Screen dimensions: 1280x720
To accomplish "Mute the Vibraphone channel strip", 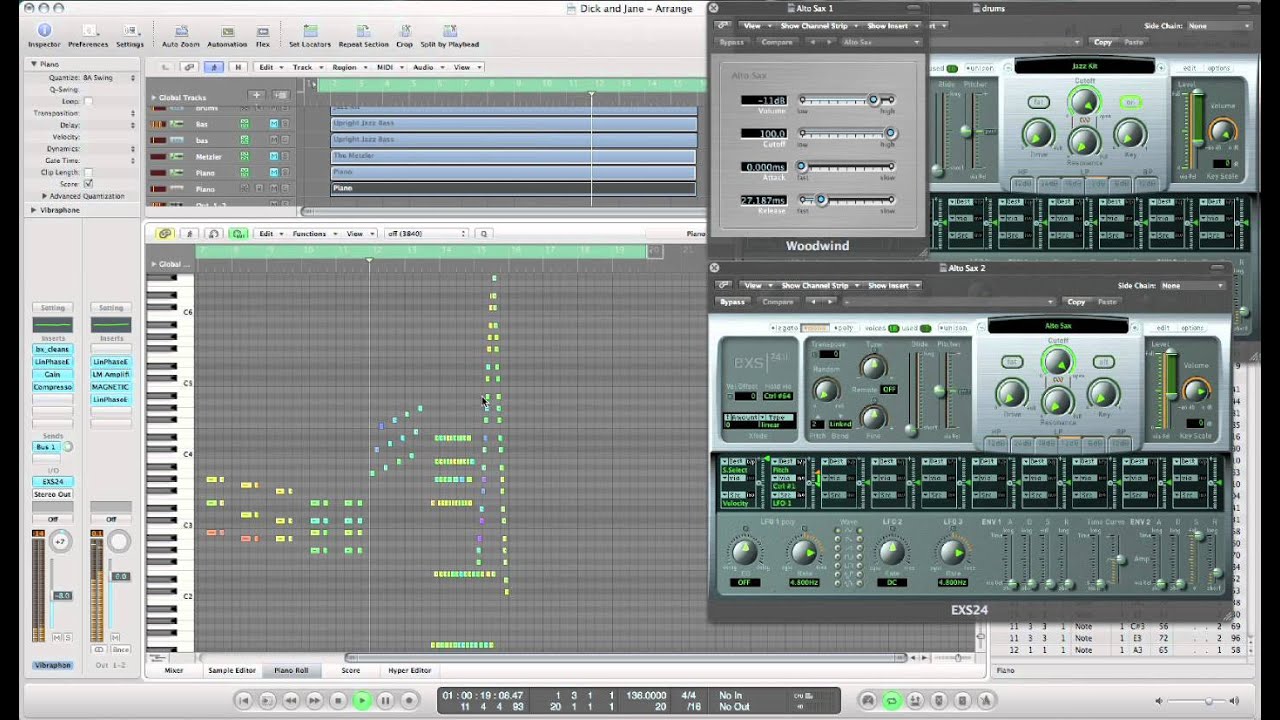I will pyautogui.click(x=55, y=637).
